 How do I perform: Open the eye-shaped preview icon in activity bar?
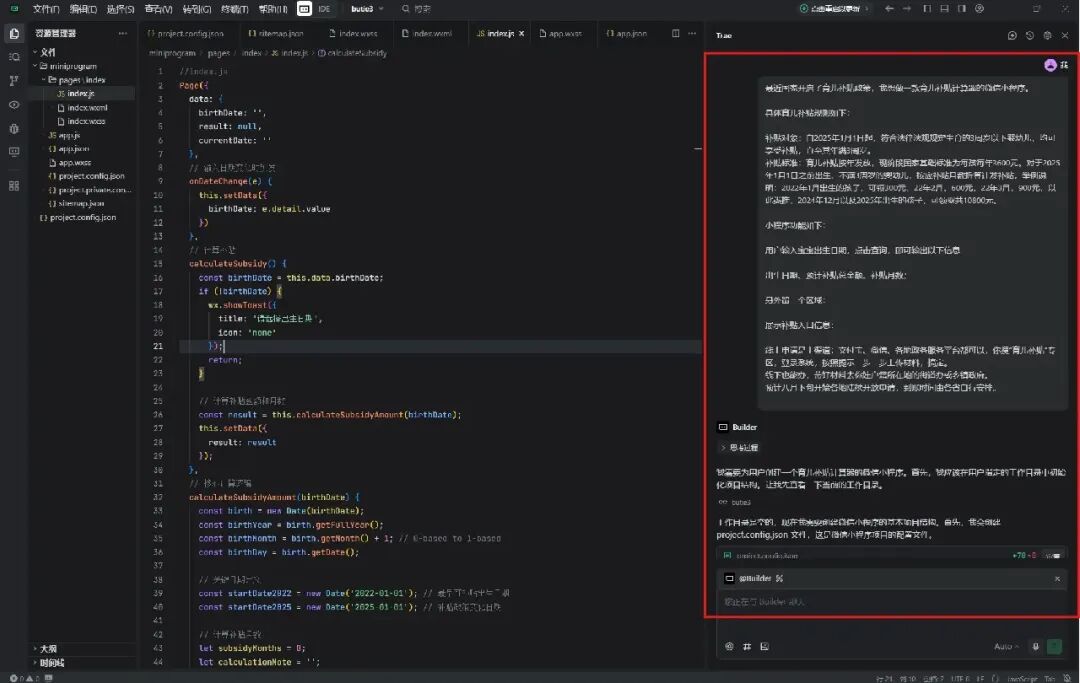point(14,105)
